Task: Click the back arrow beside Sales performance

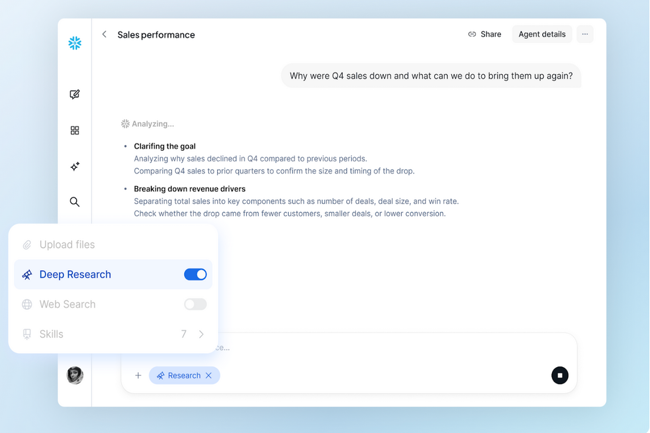Action: point(104,34)
